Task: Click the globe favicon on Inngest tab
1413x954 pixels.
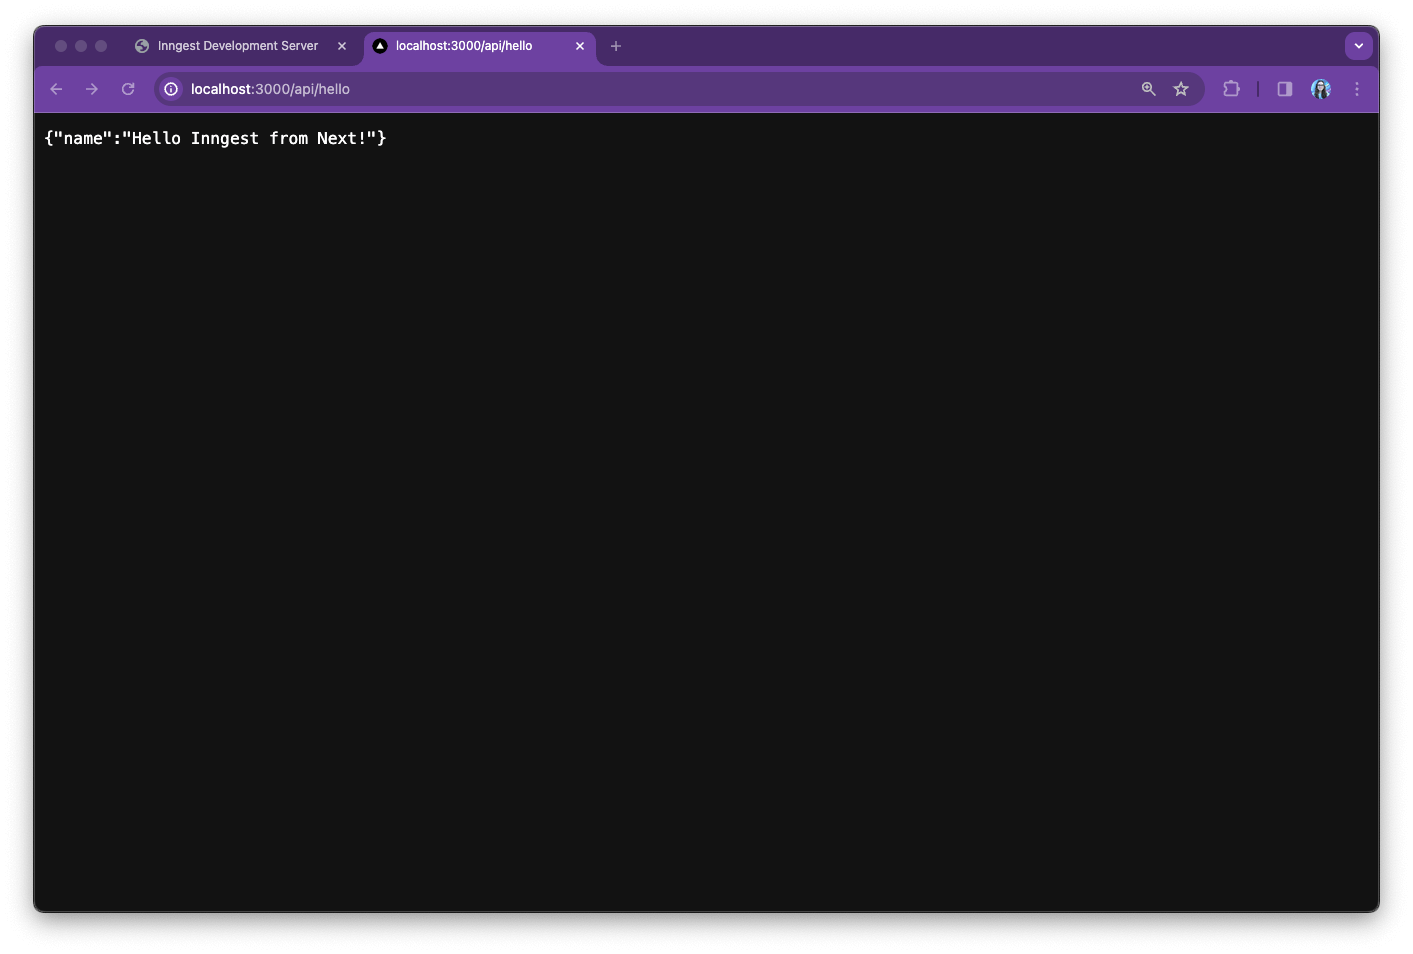Action: point(142,46)
